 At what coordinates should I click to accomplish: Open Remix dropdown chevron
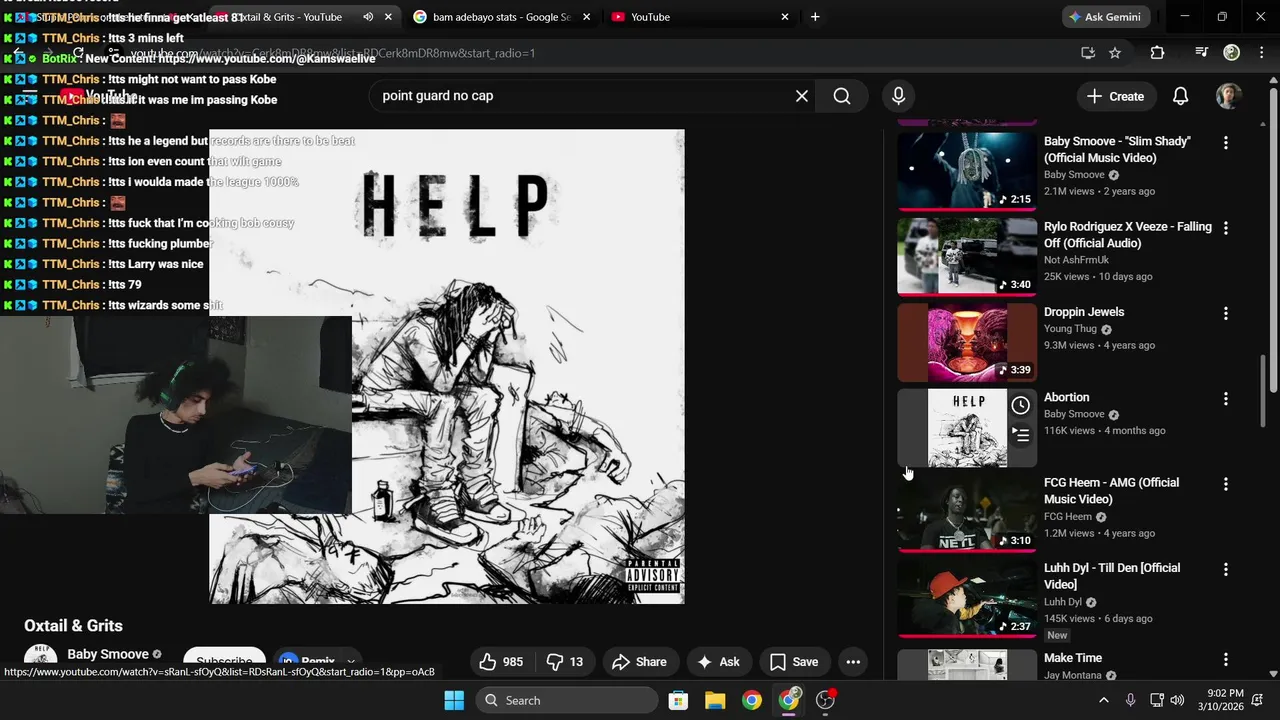(x=351, y=662)
